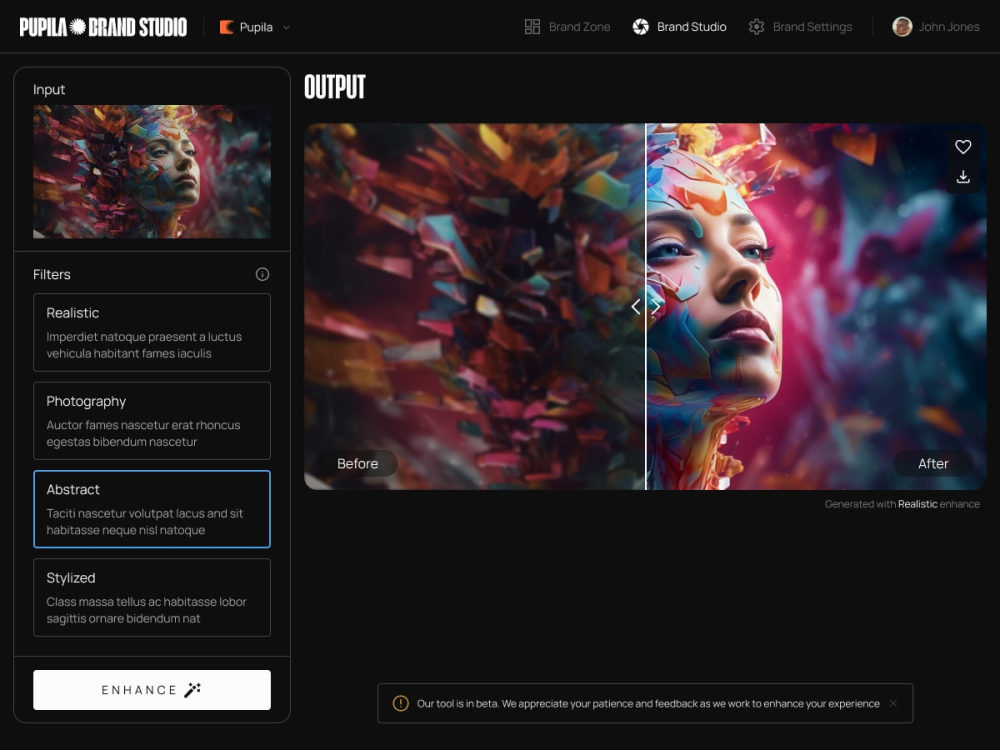
Task: Click the After label
Action: point(933,464)
